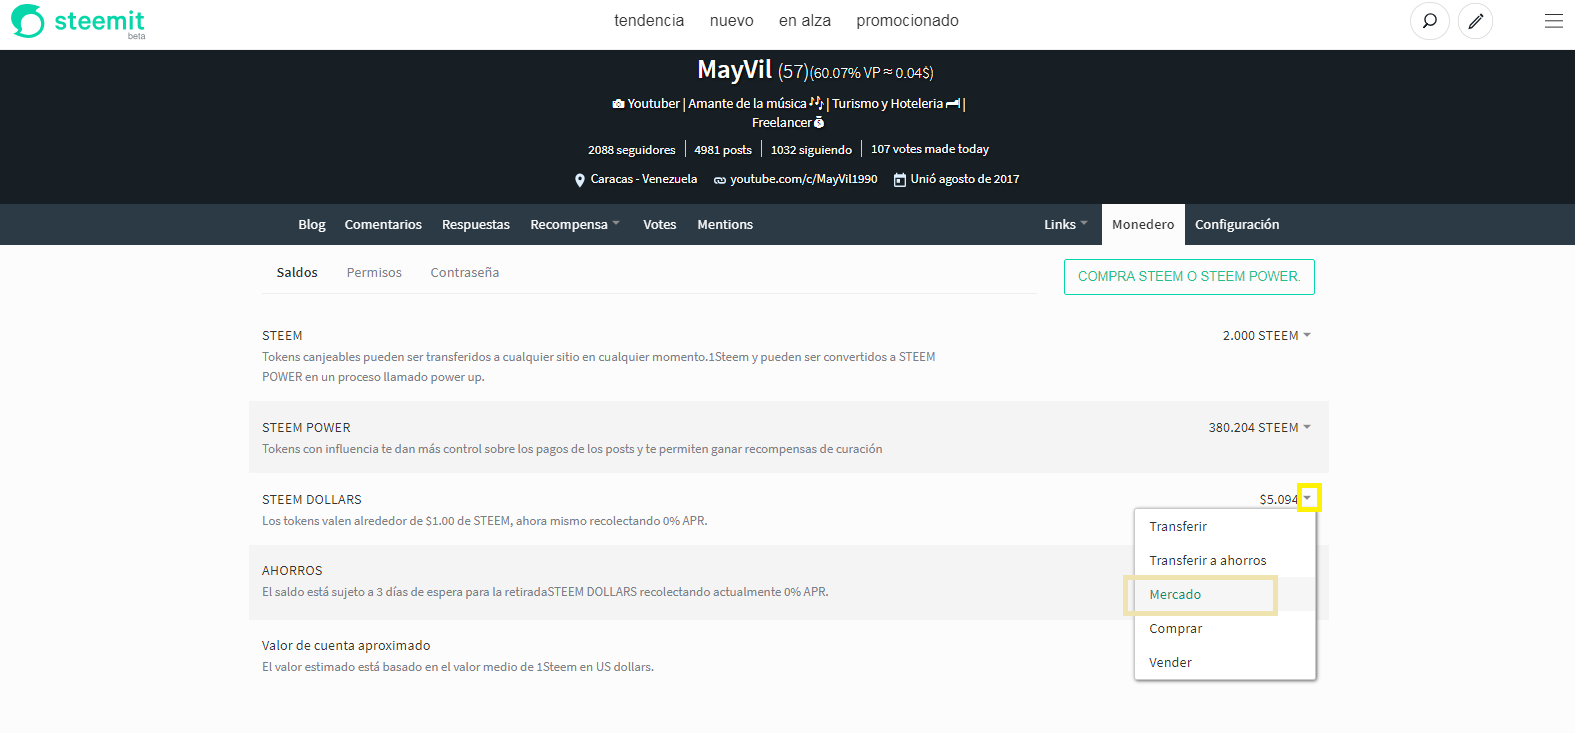Image resolution: width=1575 pixels, height=733 pixels.
Task: View the 1032 siguiendo list
Action: pos(811,150)
